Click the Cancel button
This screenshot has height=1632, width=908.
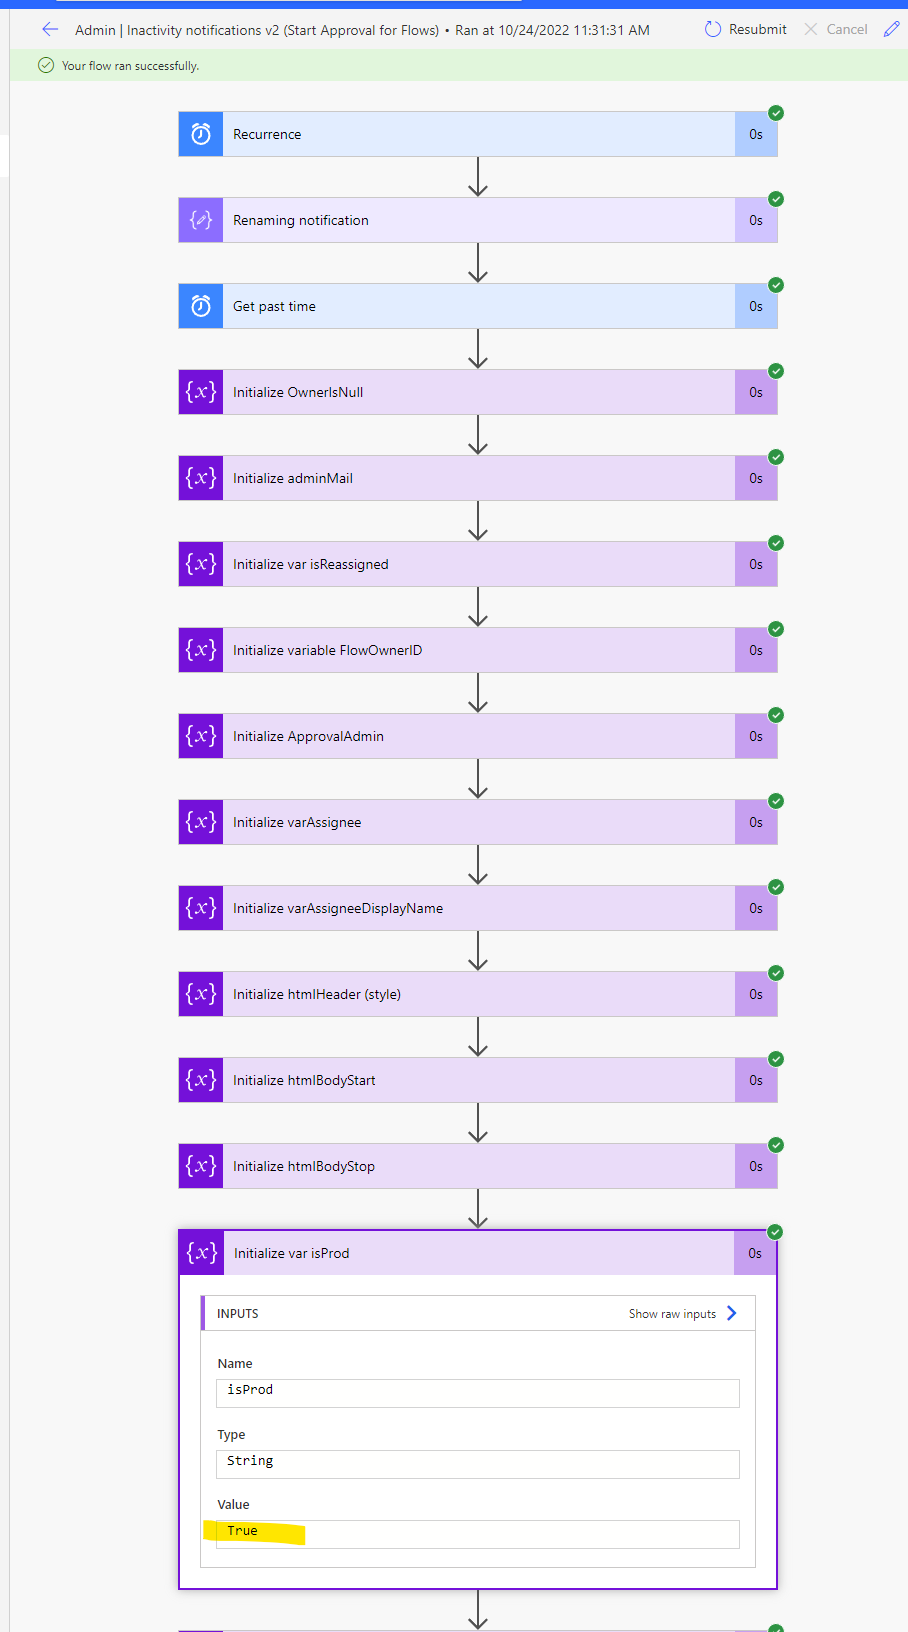point(835,29)
